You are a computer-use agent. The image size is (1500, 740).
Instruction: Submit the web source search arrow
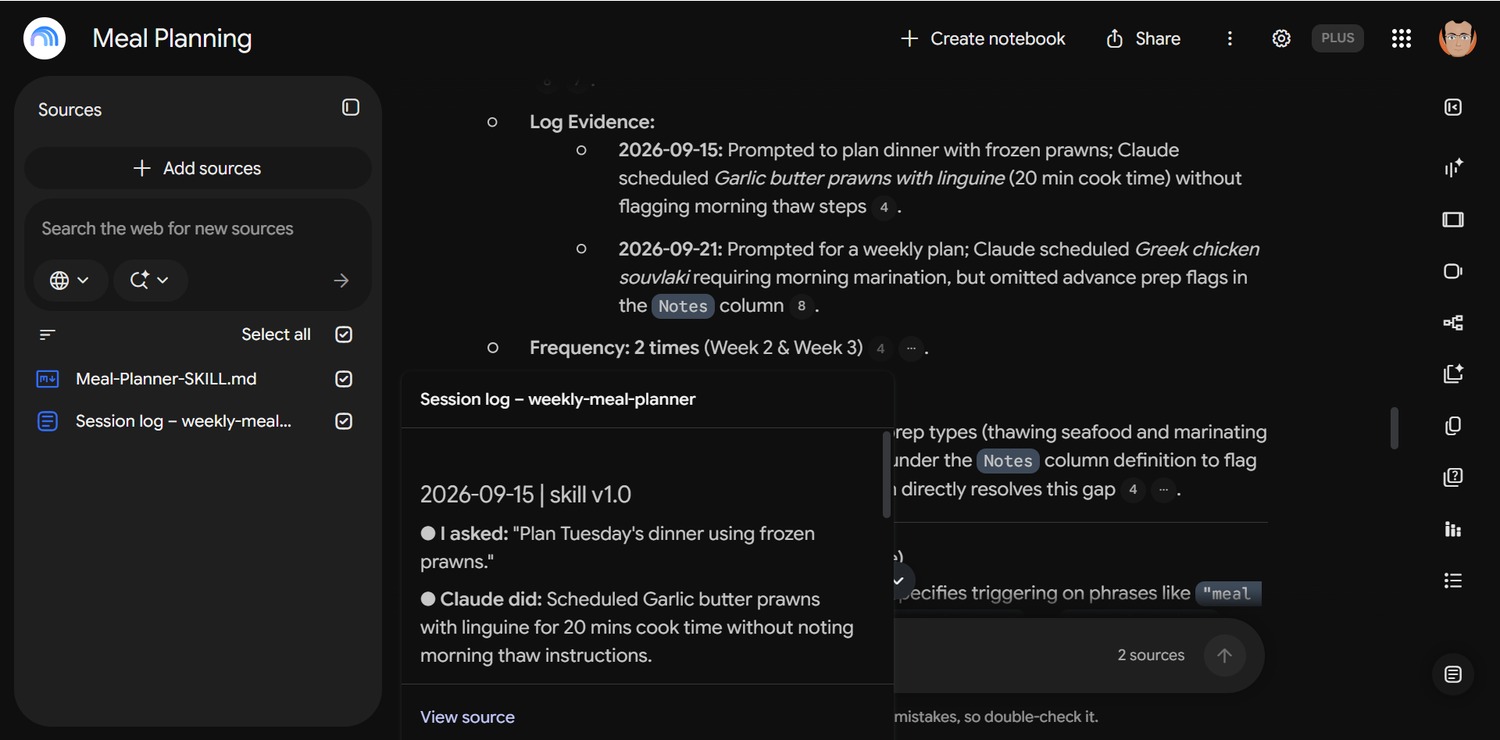pyautogui.click(x=341, y=281)
